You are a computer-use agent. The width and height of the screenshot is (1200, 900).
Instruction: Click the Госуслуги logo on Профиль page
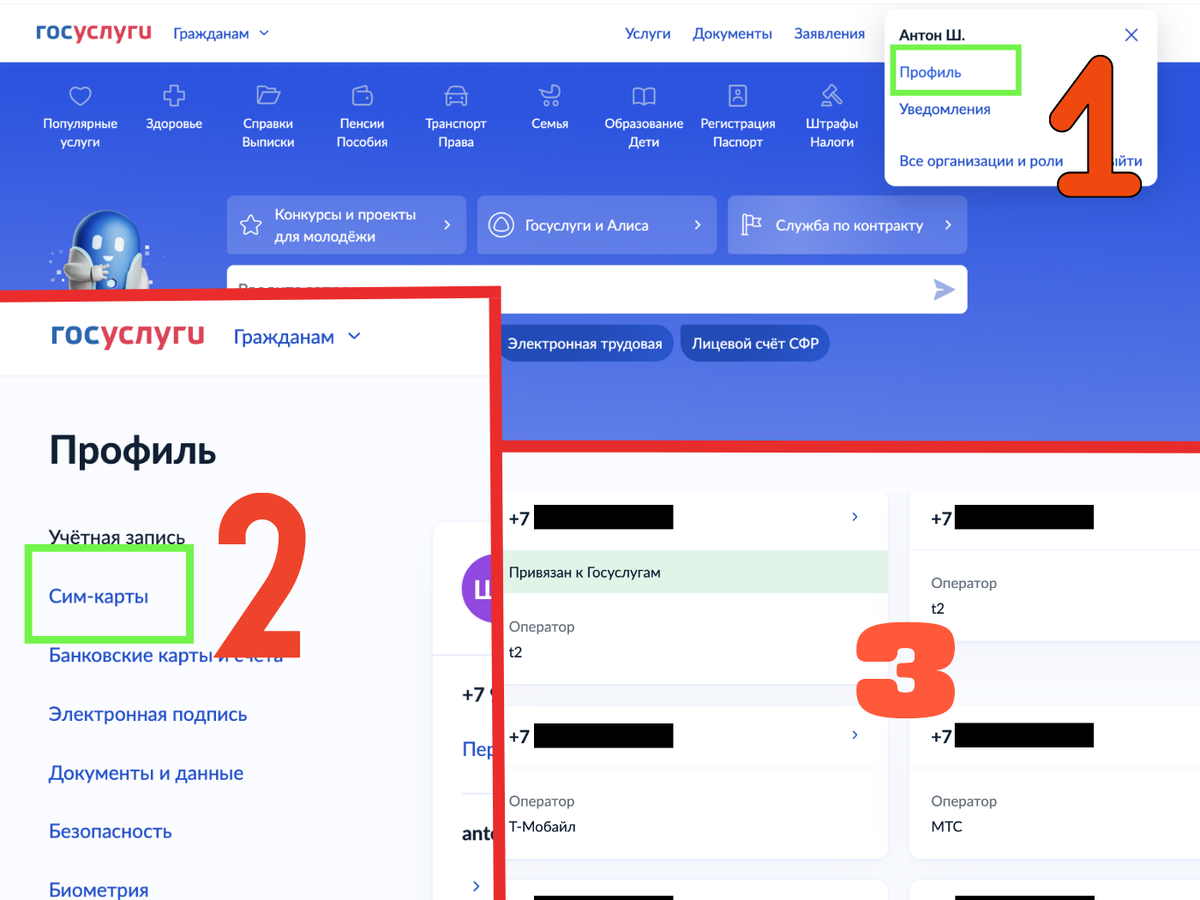pyautogui.click(x=128, y=336)
